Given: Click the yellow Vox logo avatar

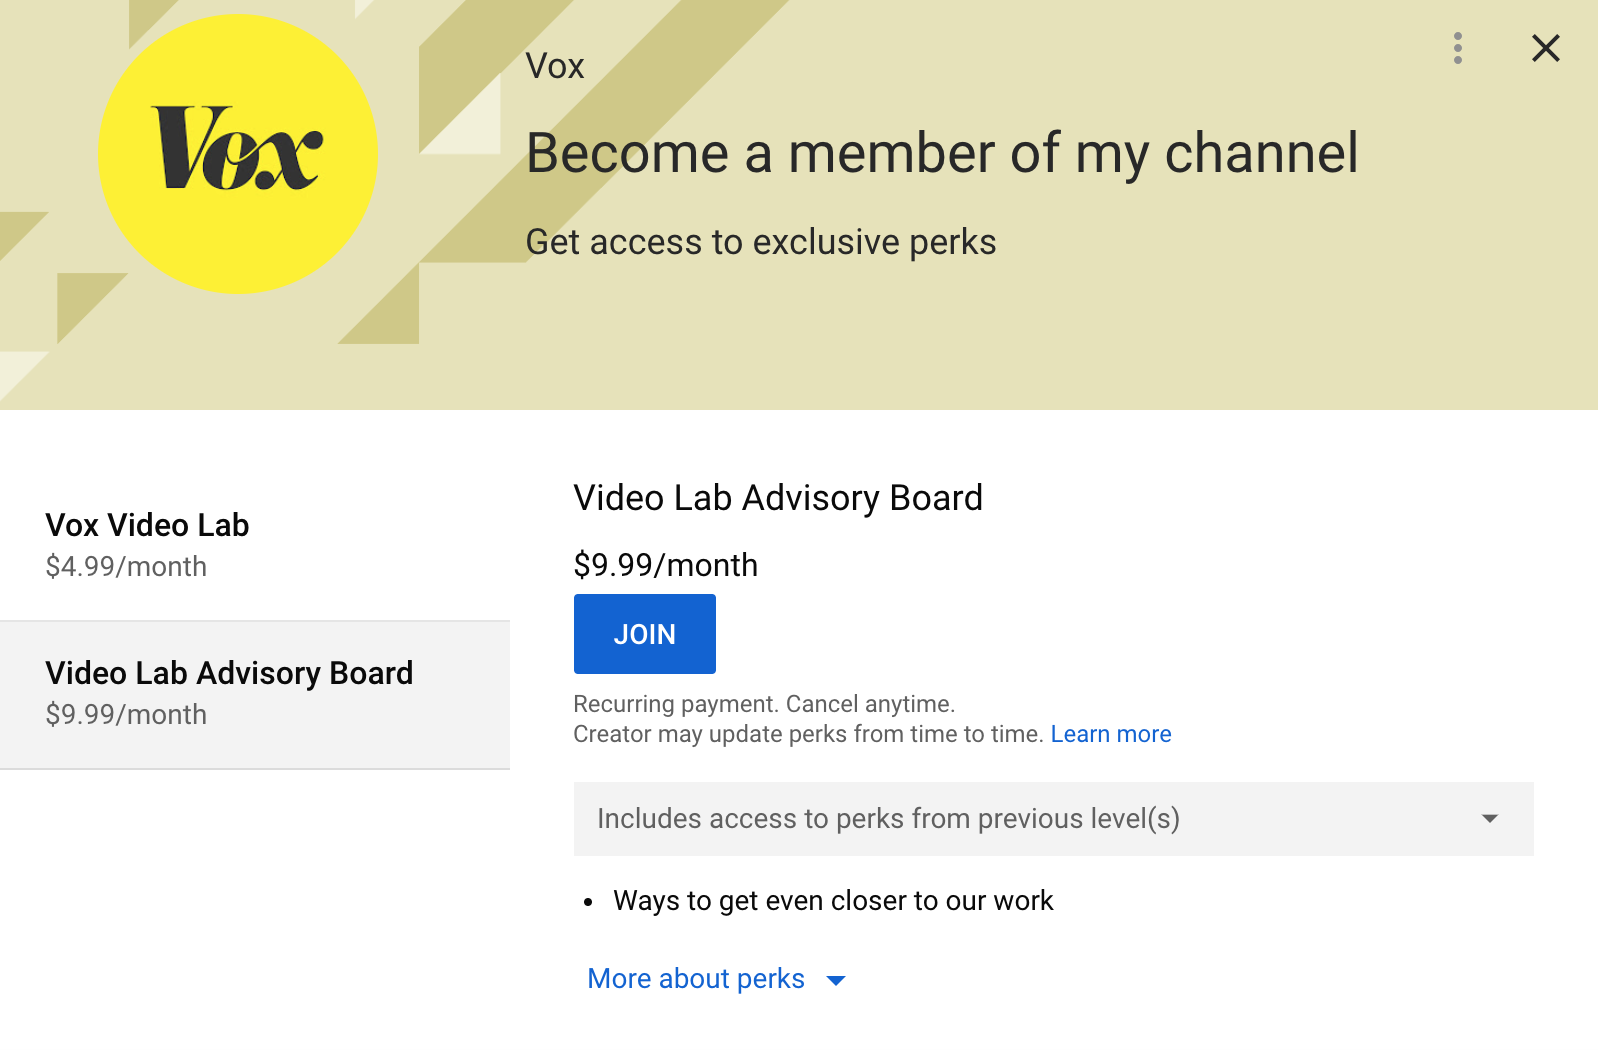Looking at the screenshot, I should point(238,154).
